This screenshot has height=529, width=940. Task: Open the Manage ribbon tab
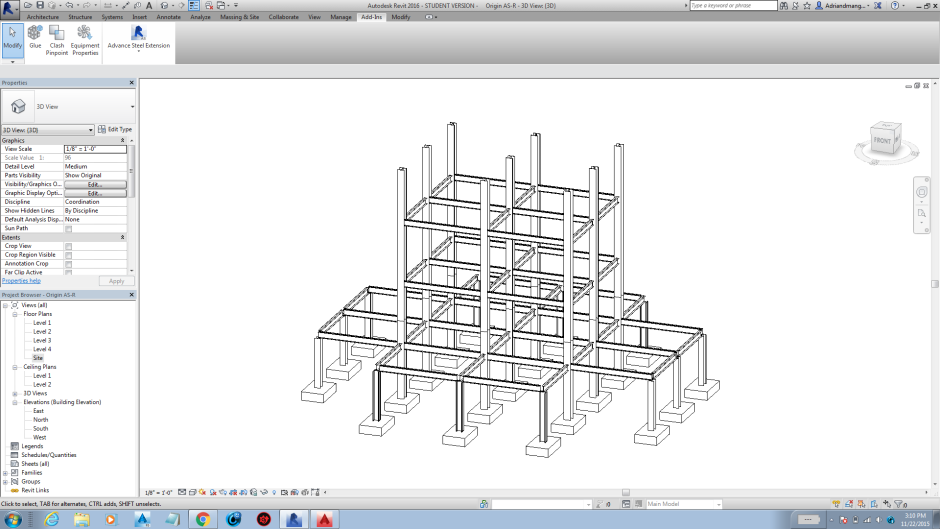click(x=340, y=17)
